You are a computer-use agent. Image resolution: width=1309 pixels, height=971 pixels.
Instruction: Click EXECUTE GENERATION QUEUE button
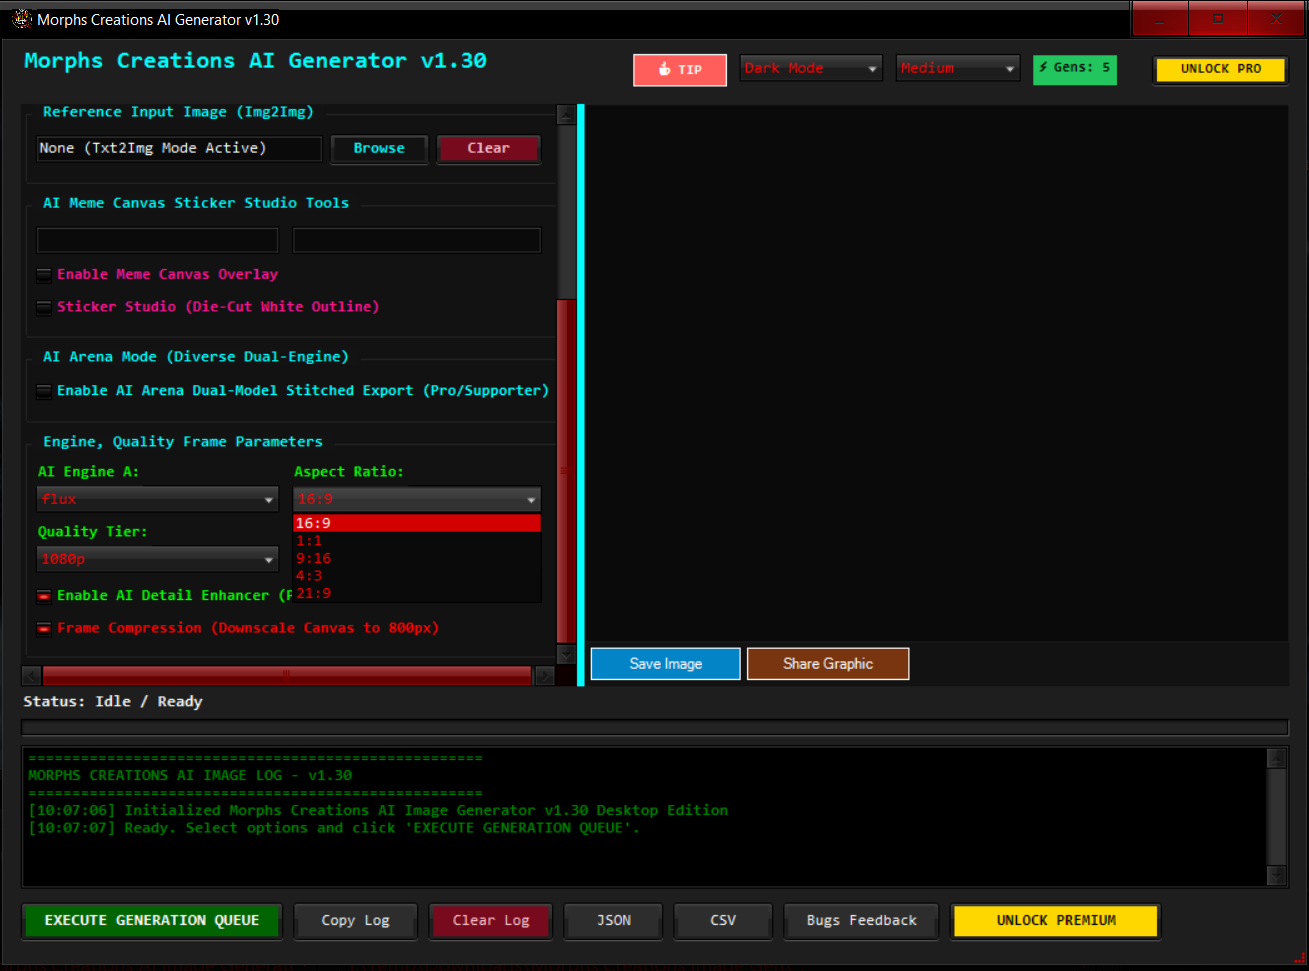pos(152,920)
